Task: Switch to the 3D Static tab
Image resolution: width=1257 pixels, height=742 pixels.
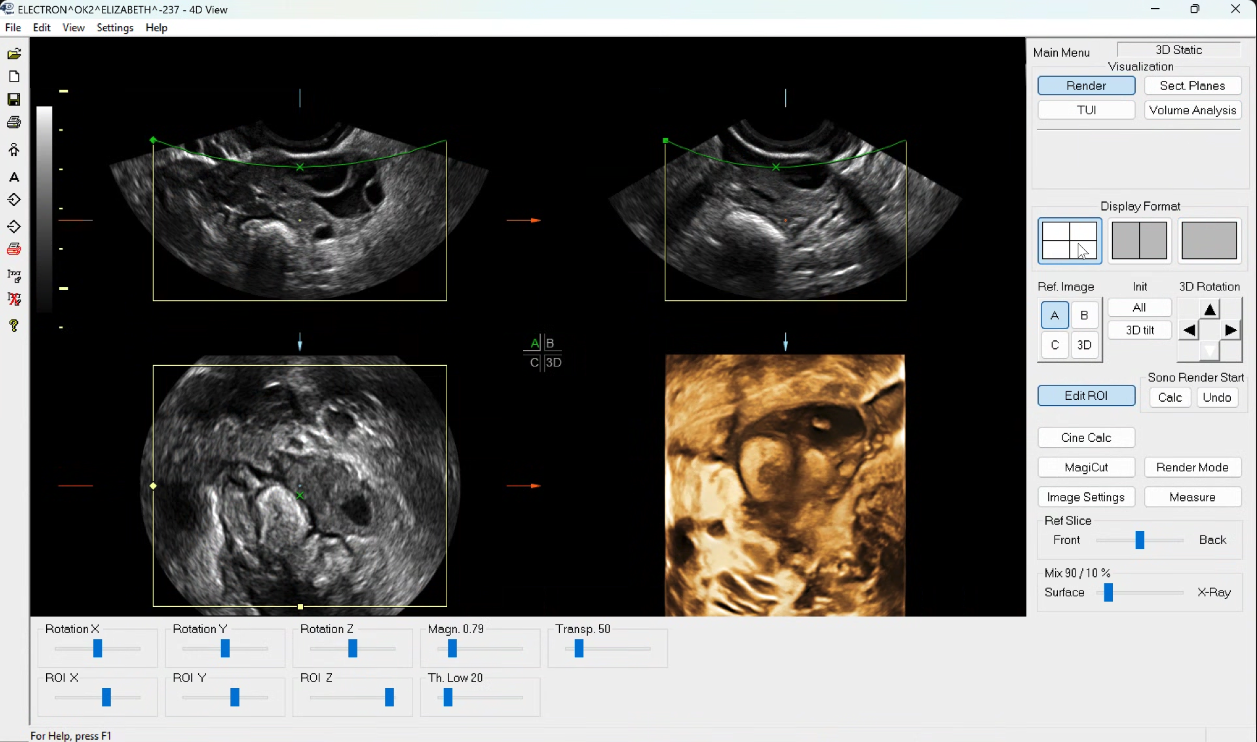Action: [1178, 50]
